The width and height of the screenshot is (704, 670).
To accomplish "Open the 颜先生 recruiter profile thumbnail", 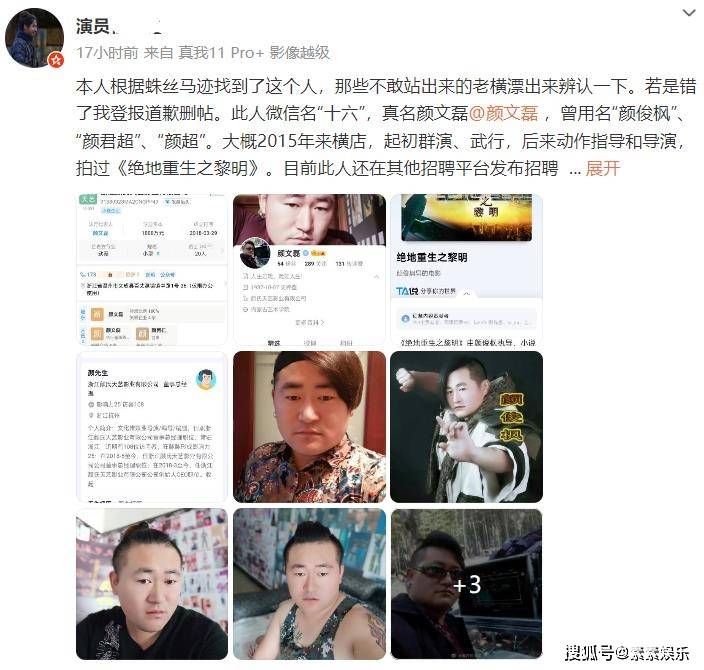I will tap(152, 427).
